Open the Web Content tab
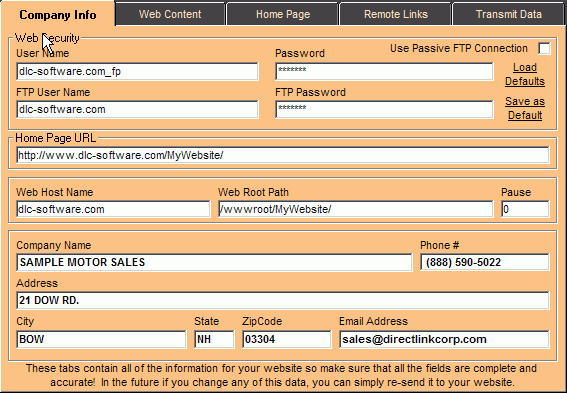The width and height of the screenshot is (567, 393). [x=170, y=14]
